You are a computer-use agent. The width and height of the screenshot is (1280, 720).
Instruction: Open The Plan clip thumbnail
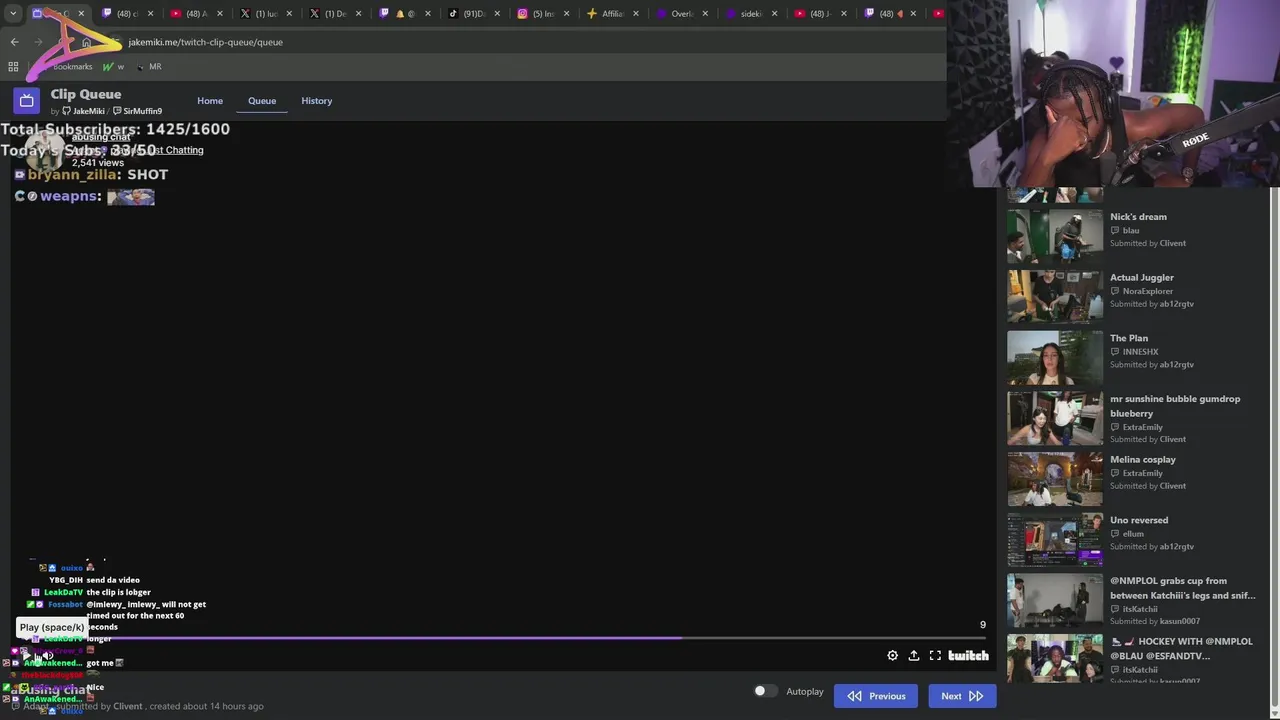(1055, 357)
